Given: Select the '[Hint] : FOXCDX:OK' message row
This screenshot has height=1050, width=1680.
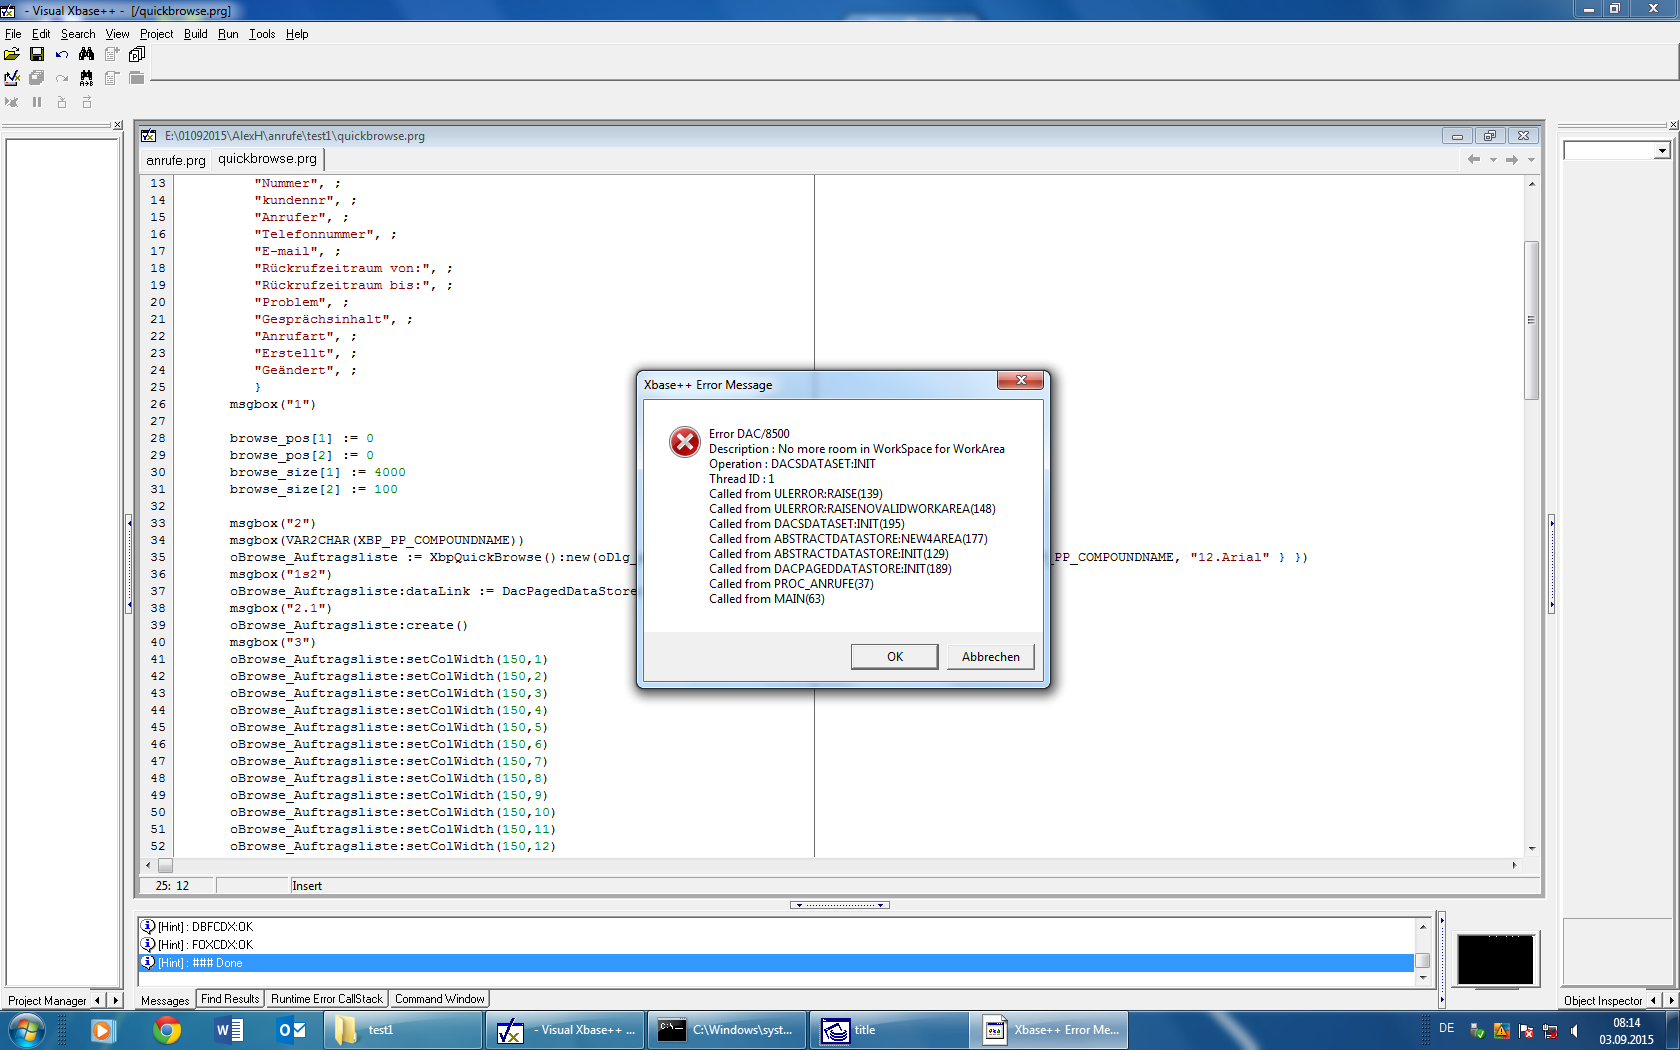Looking at the screenshot, I should (x=776, y=945).
